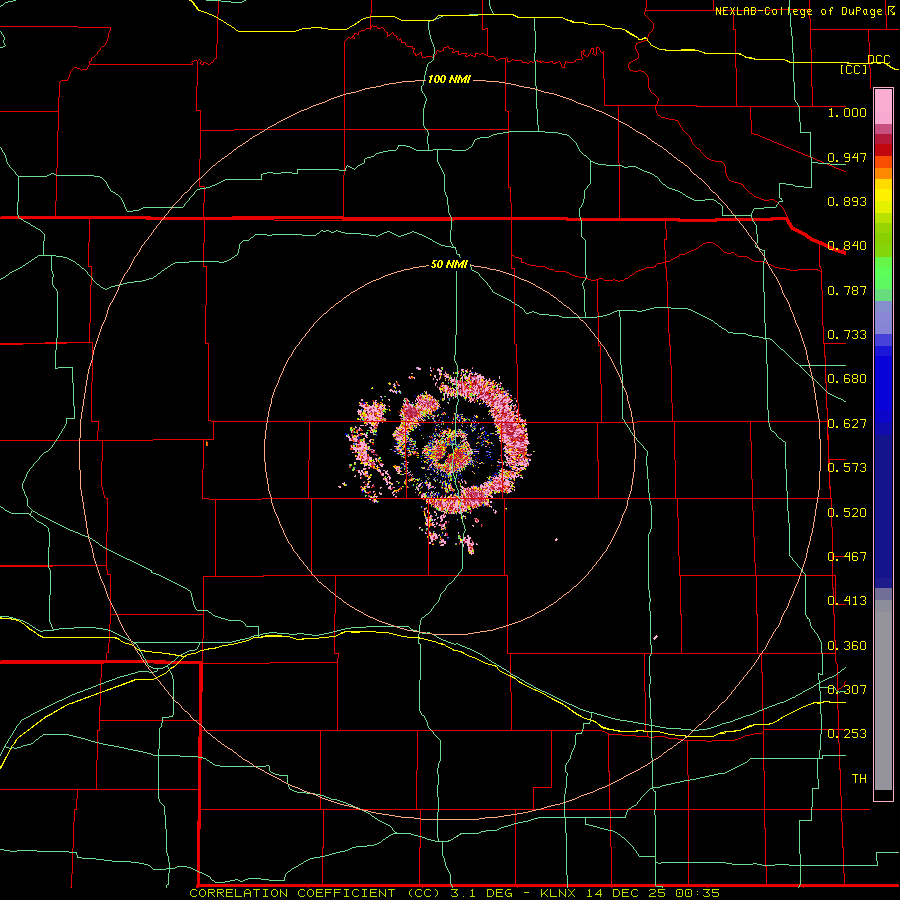The height and width of the screenshot is (900, 900).
Task: Click the 0.307 scale value
Action: [x=847, y=690]
